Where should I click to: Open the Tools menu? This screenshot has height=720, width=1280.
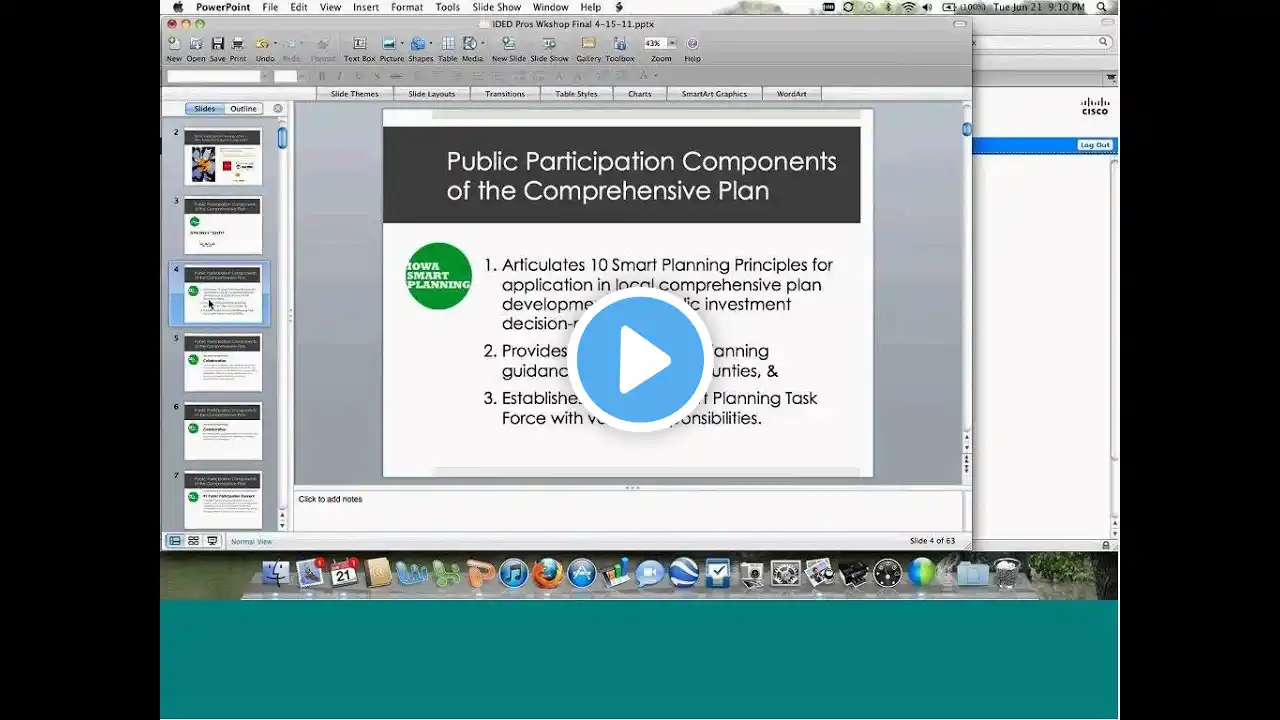448,7
